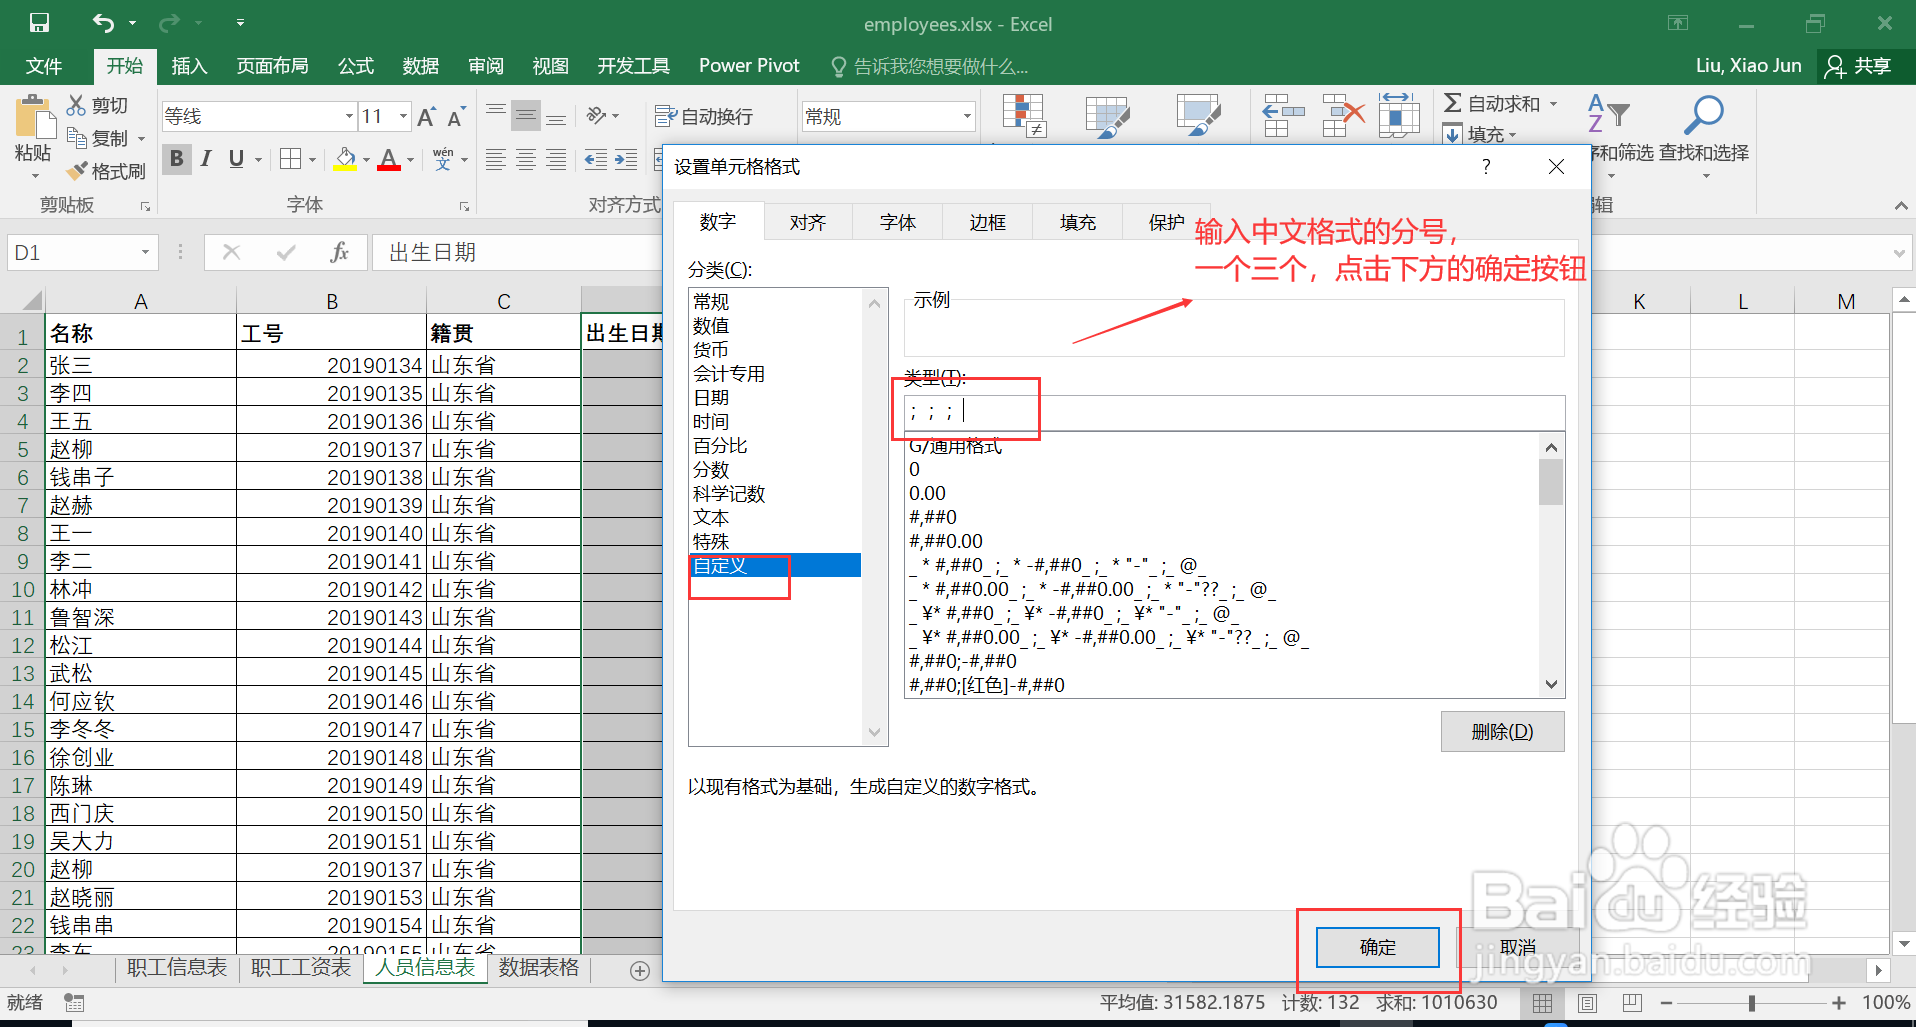Image resolution: width=1916 pixels, height=1027 pixels.
Task: Apply font color using the A icon
Action: (390, 158)
